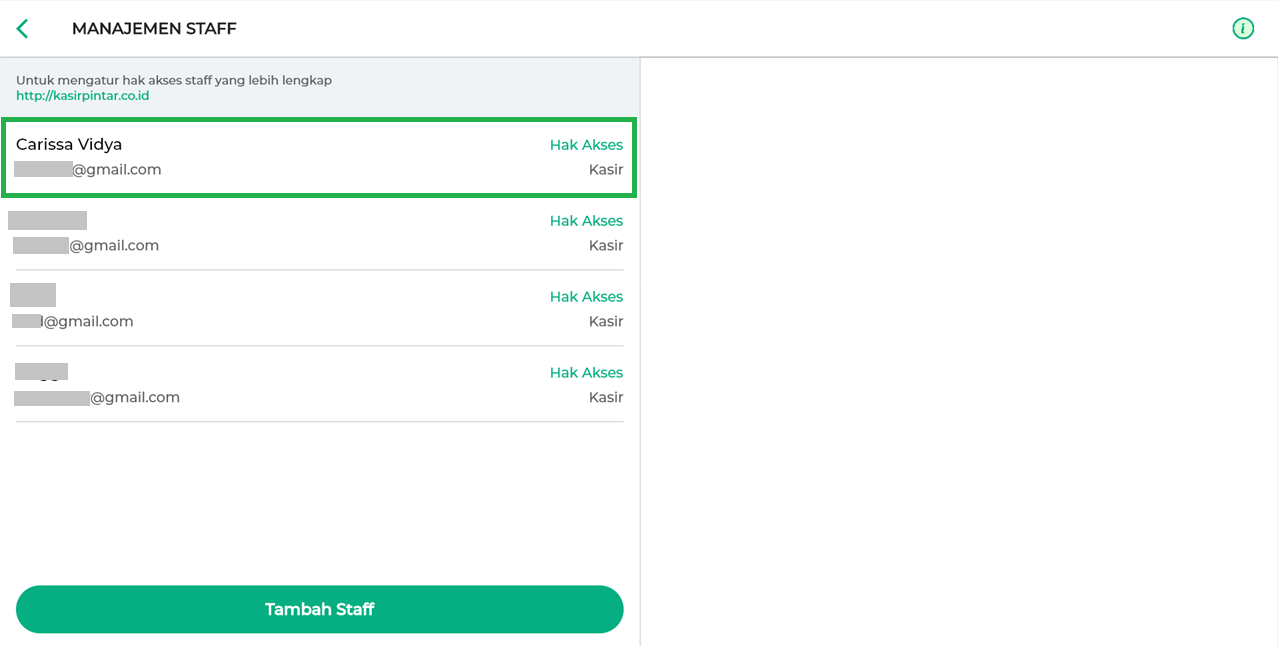Open Hak Akses for the second staff entry
This screenshot has height=647, width=1278.
(586, 221)
